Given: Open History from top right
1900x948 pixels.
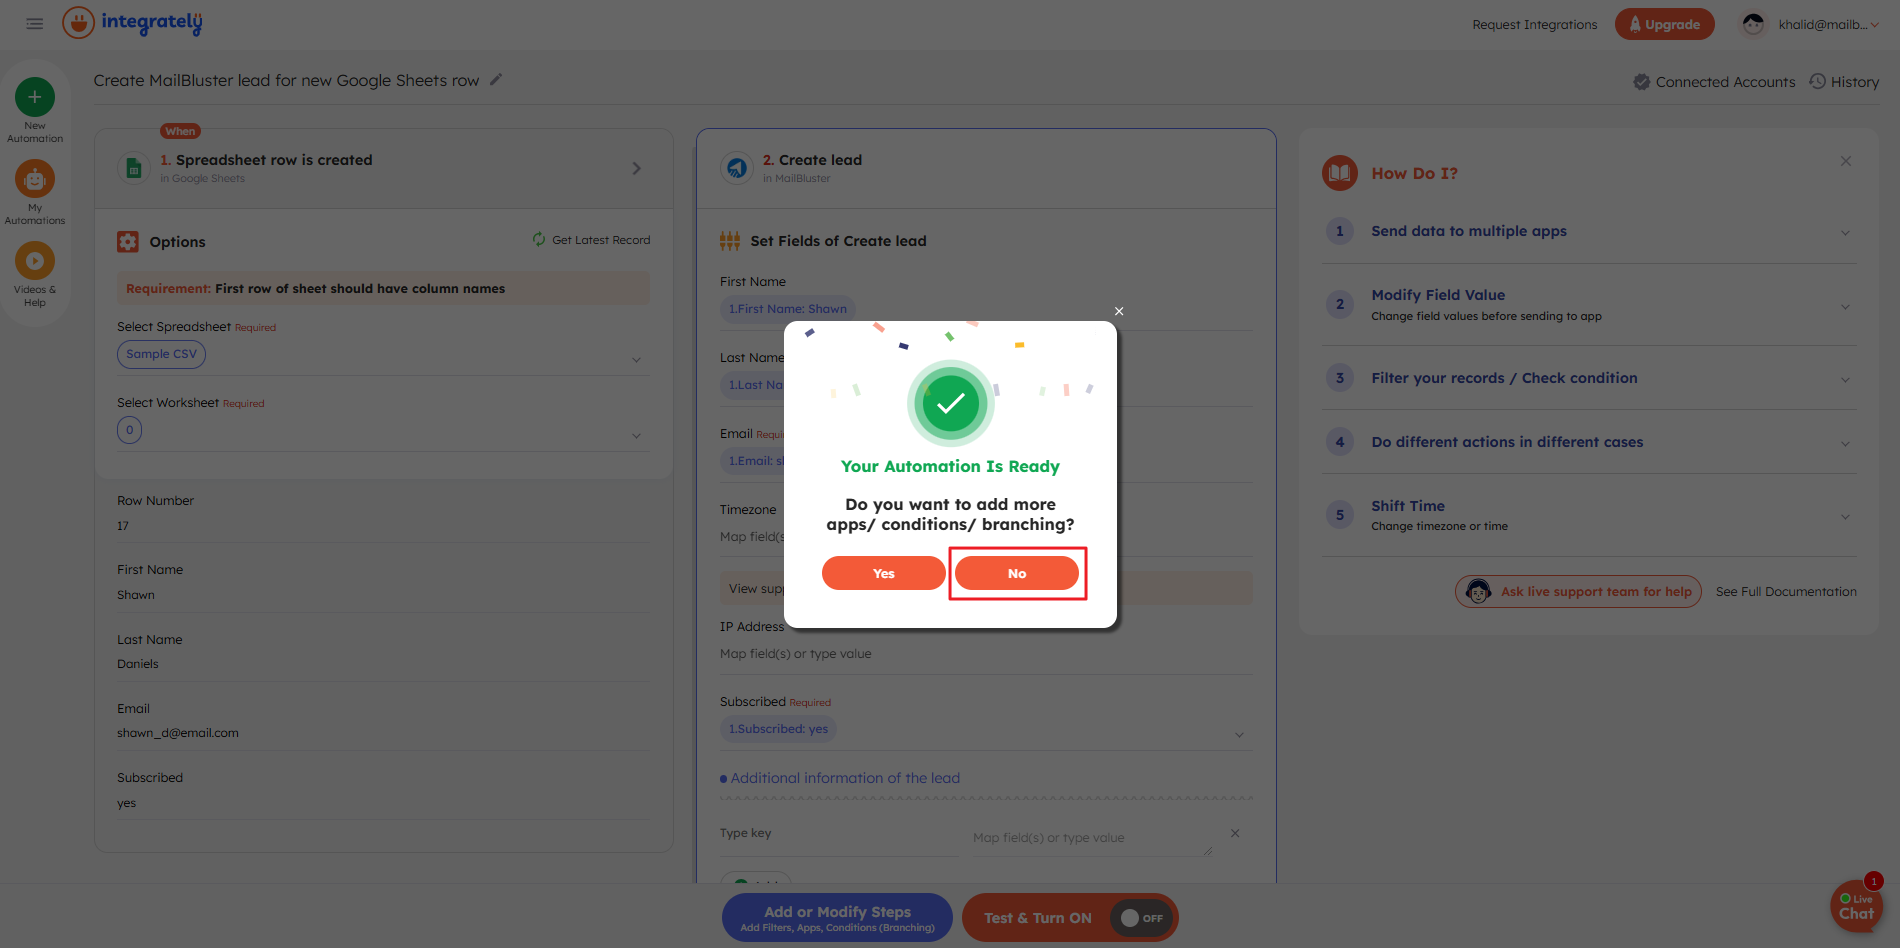Looking at the screenshot, I should tap(1844, 82).
